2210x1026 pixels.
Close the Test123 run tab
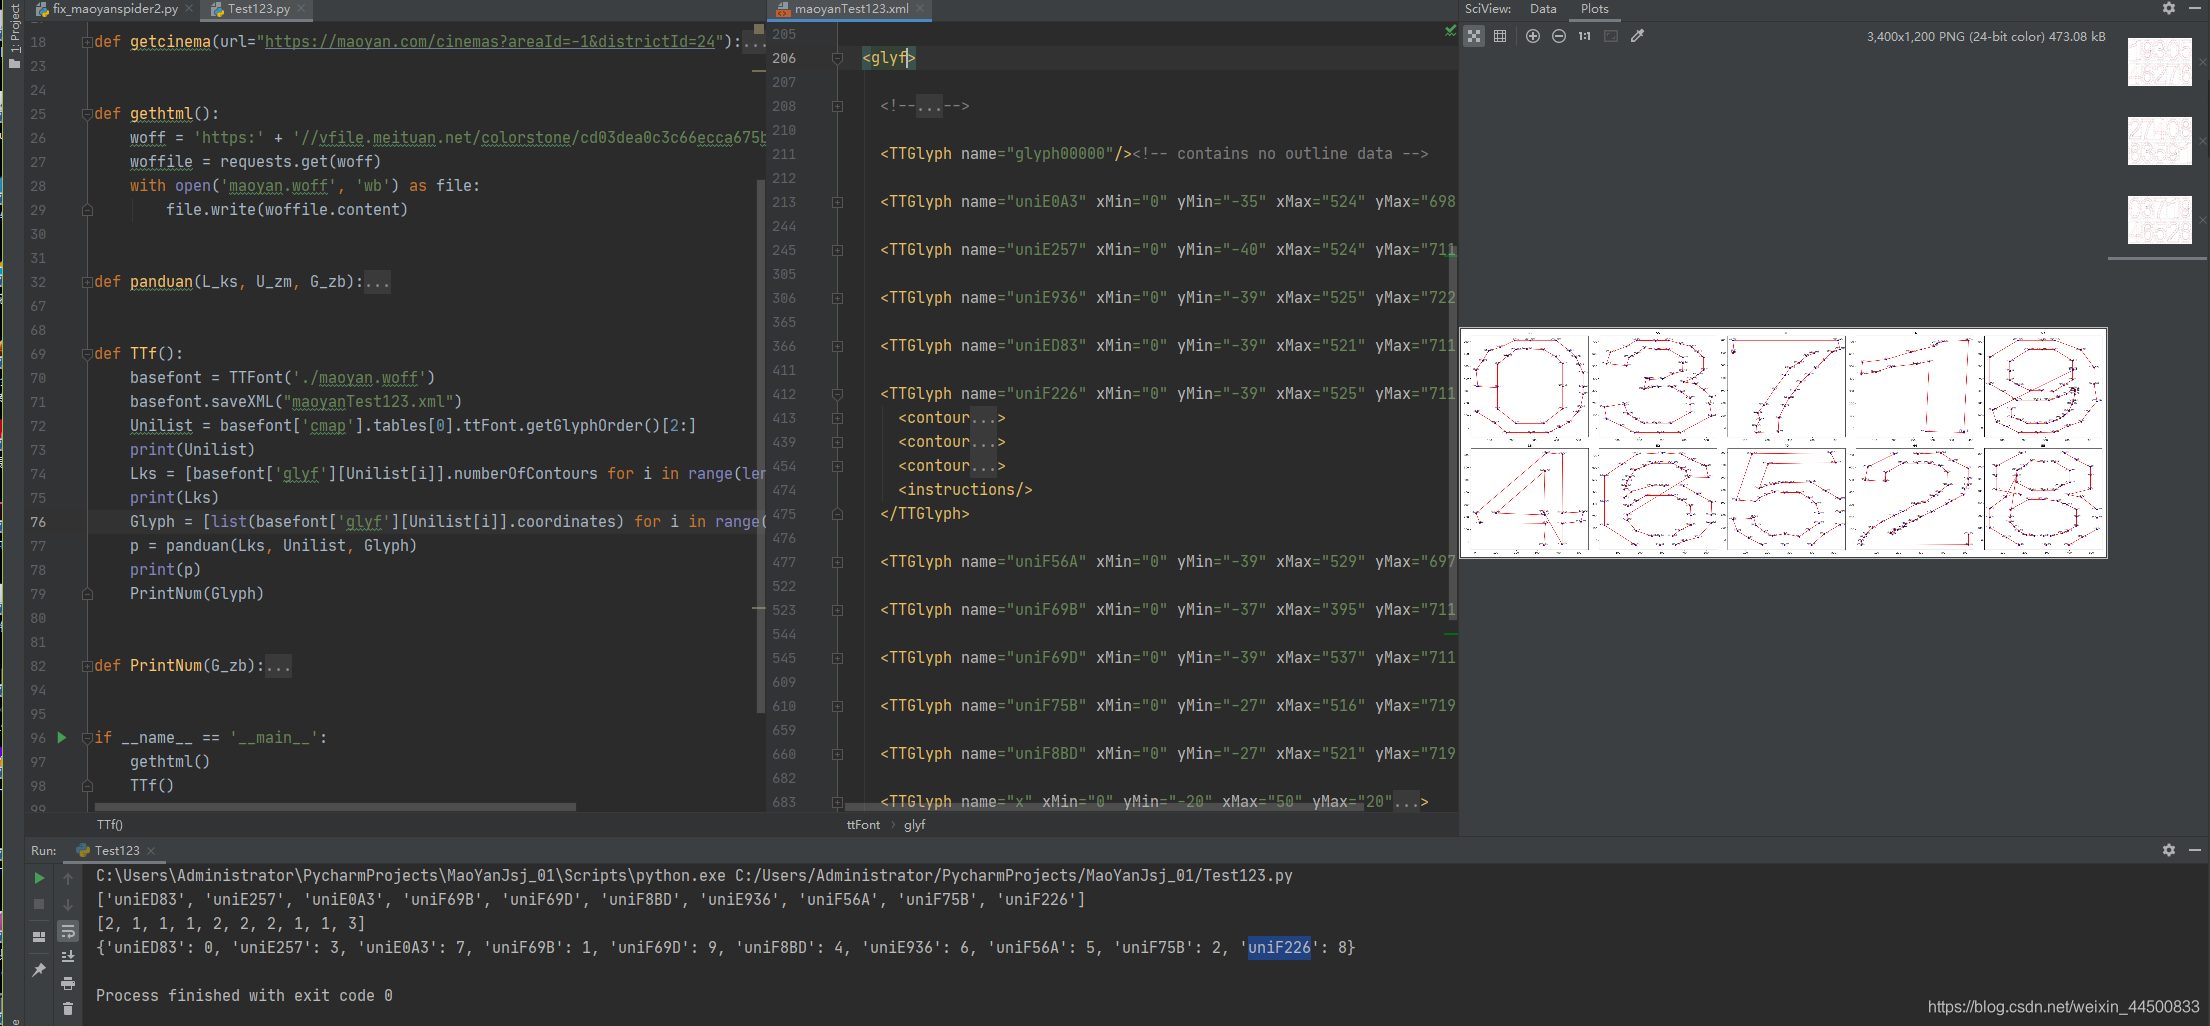click(x=151, y=851)
